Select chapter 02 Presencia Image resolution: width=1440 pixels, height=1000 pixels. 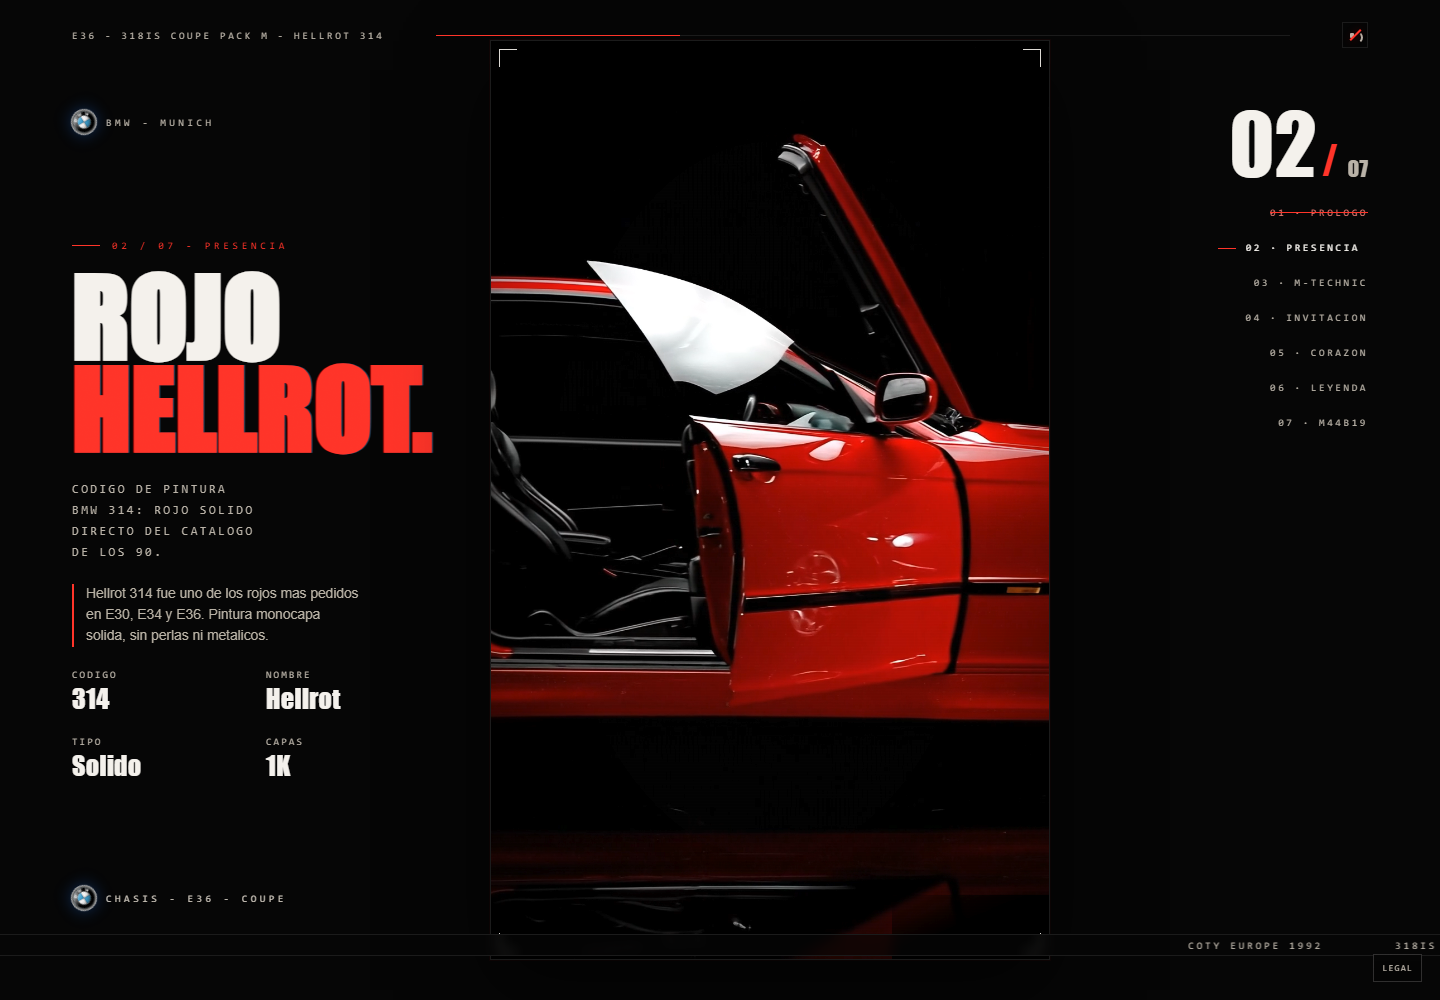coord(1302,248)
